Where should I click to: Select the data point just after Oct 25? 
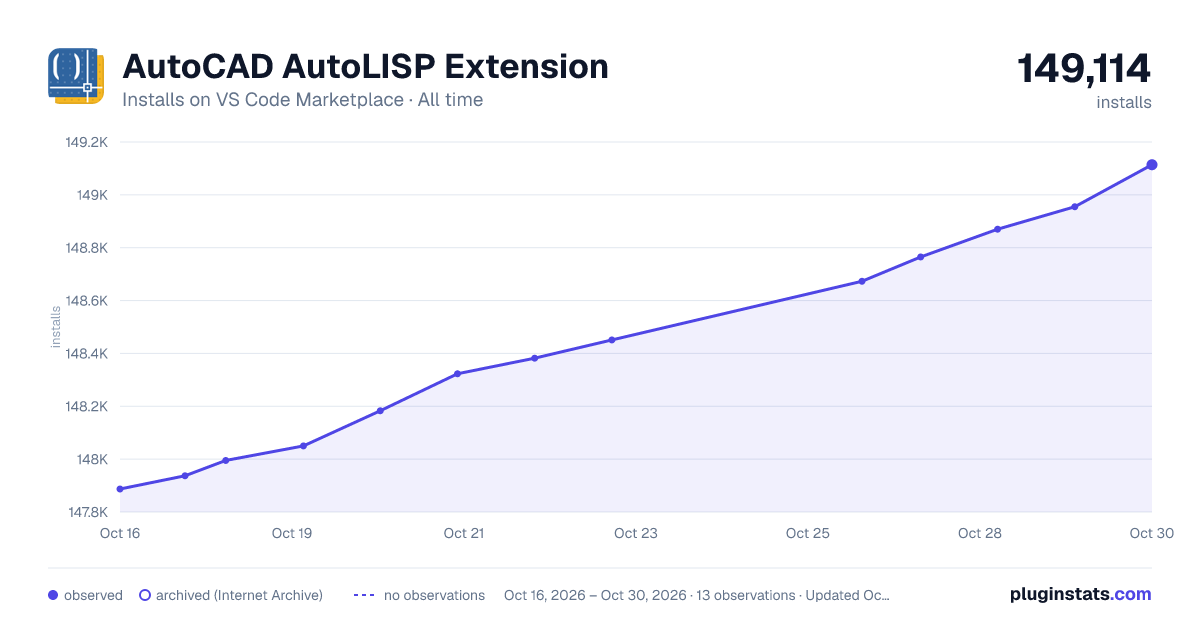pyautogui.click(x=862, y=281)
